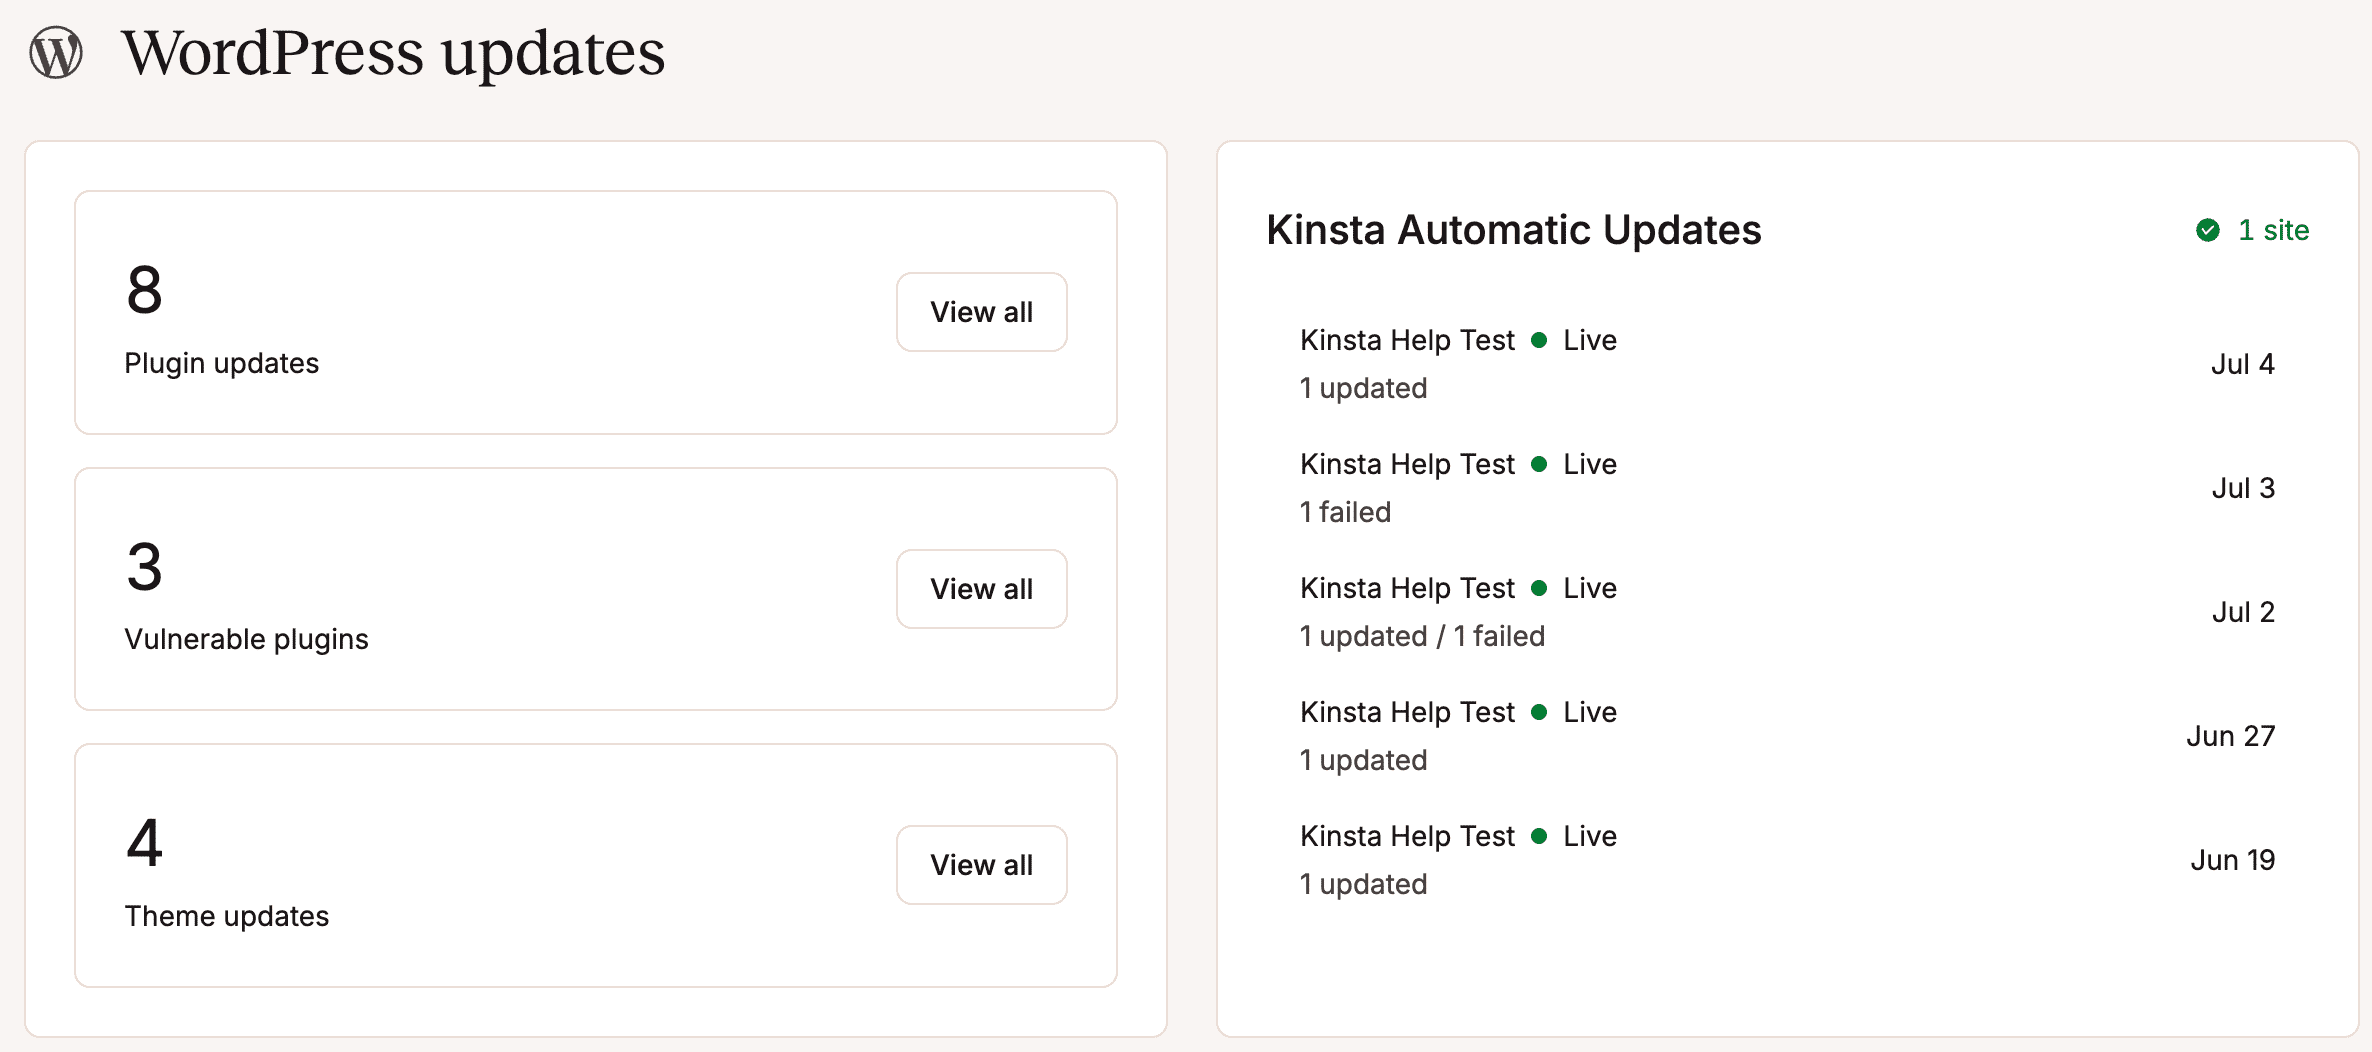Click the green Live dot beside the Jun 27 entry
This screenshot has height=1052, width=2372.
[1541, 712]
